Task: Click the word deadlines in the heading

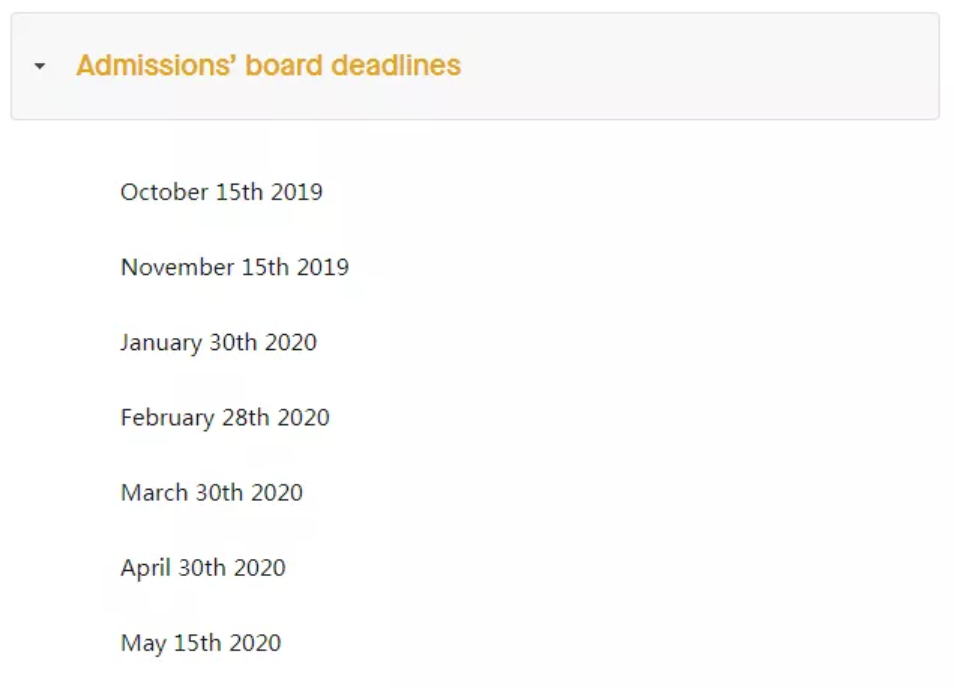Action: tap(396, 65)
